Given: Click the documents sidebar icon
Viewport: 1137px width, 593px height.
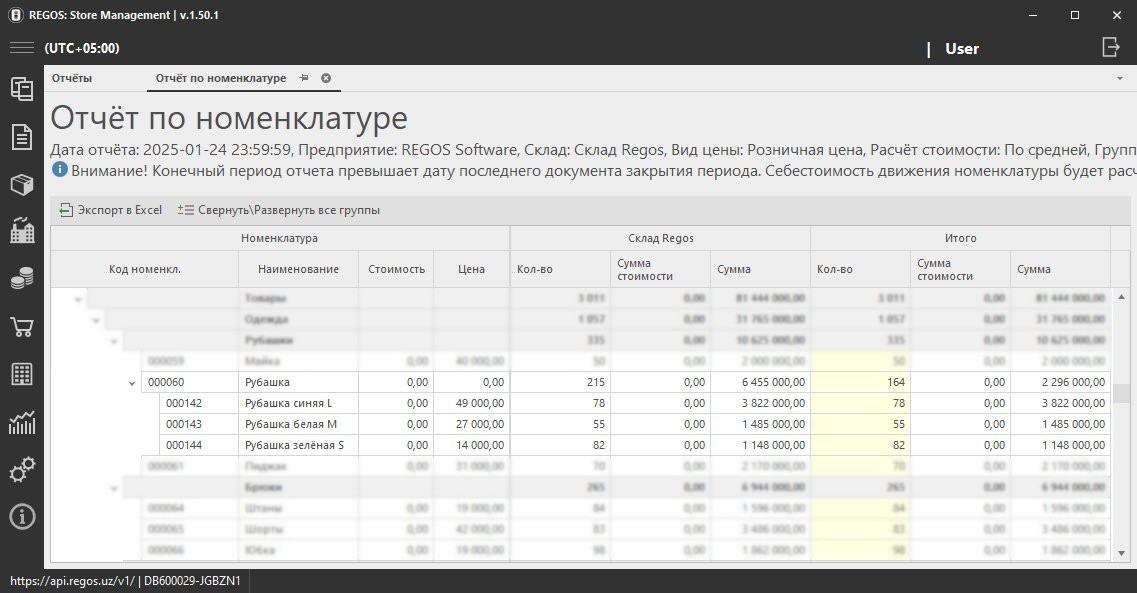Looking at the screenshot, I should tap(21, 137).
